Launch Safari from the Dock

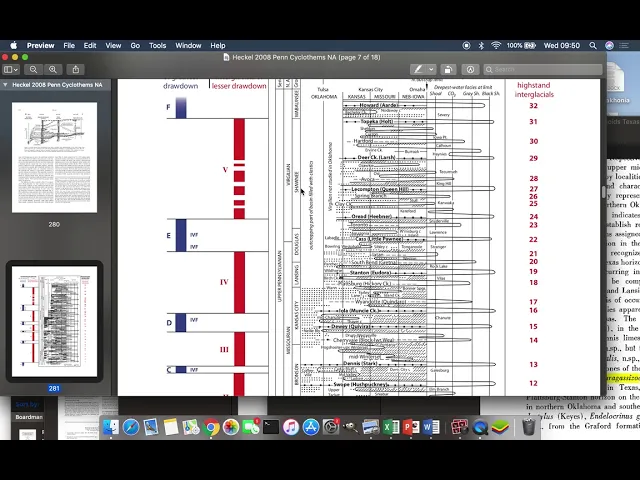click(131, 427)
